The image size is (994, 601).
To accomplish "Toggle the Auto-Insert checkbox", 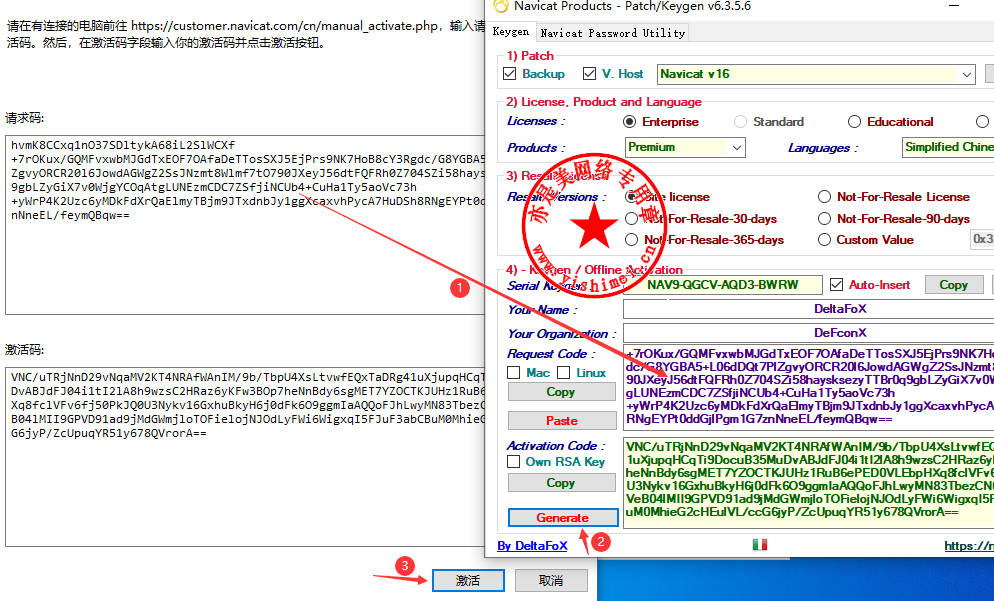I will (x=836, y=285).
